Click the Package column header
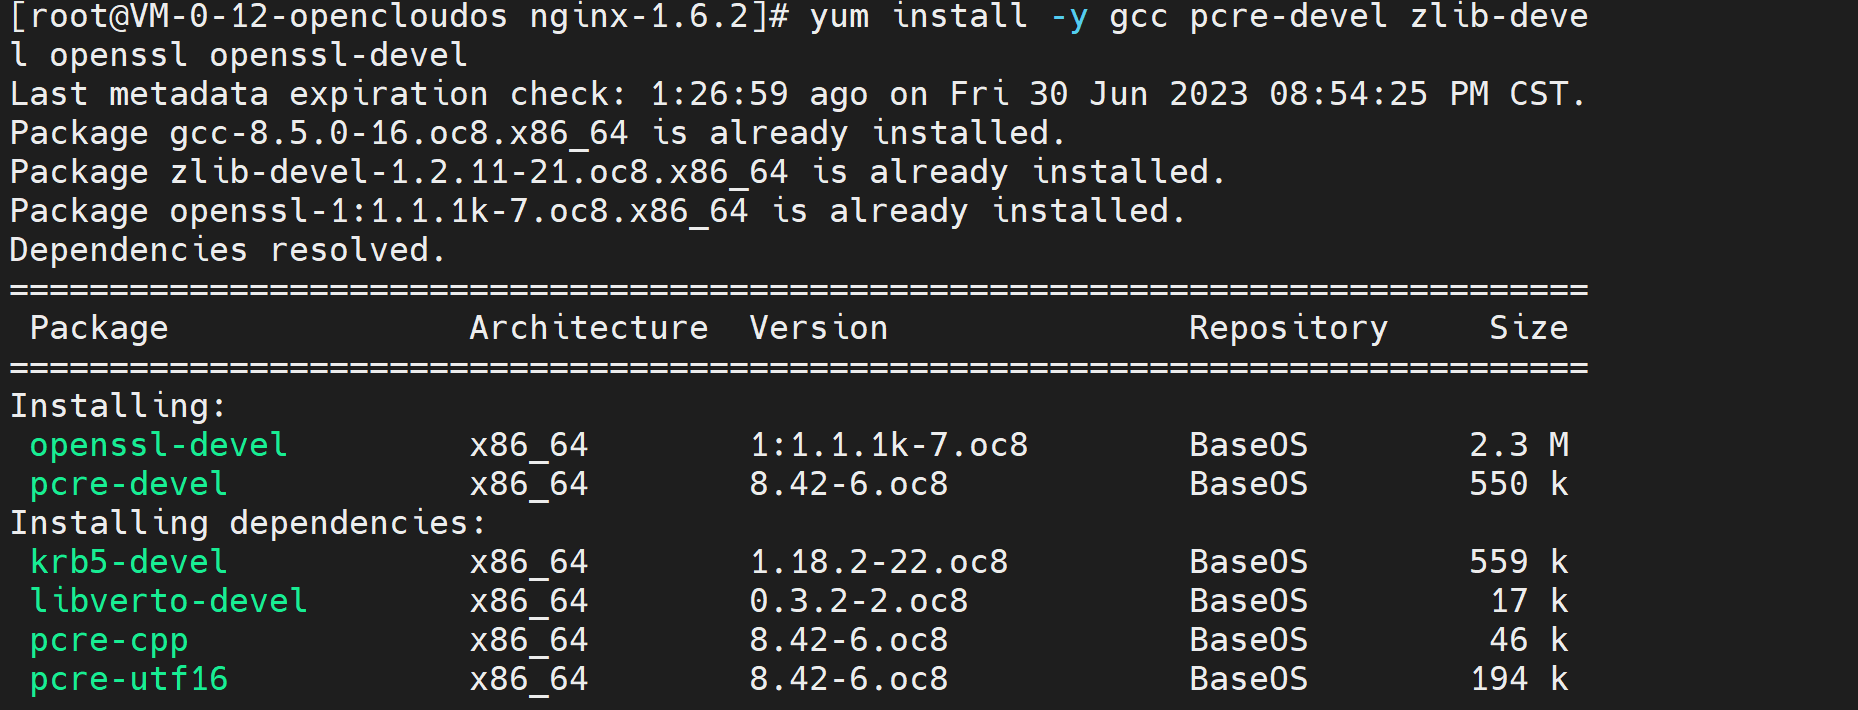1858x710 pixels. (x=99, y=328)
